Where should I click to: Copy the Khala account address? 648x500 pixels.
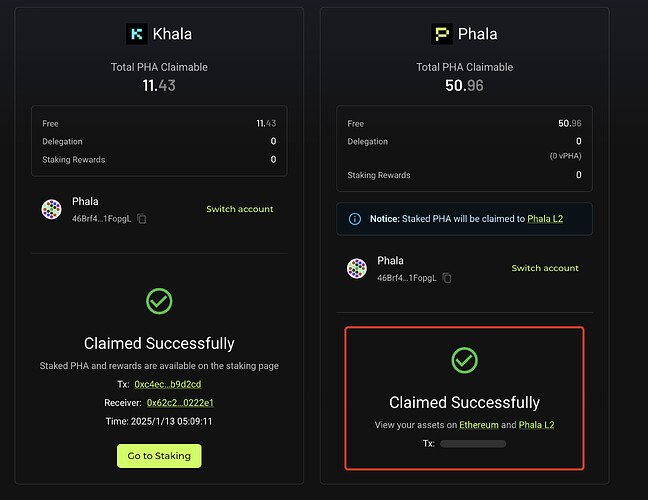142,218
